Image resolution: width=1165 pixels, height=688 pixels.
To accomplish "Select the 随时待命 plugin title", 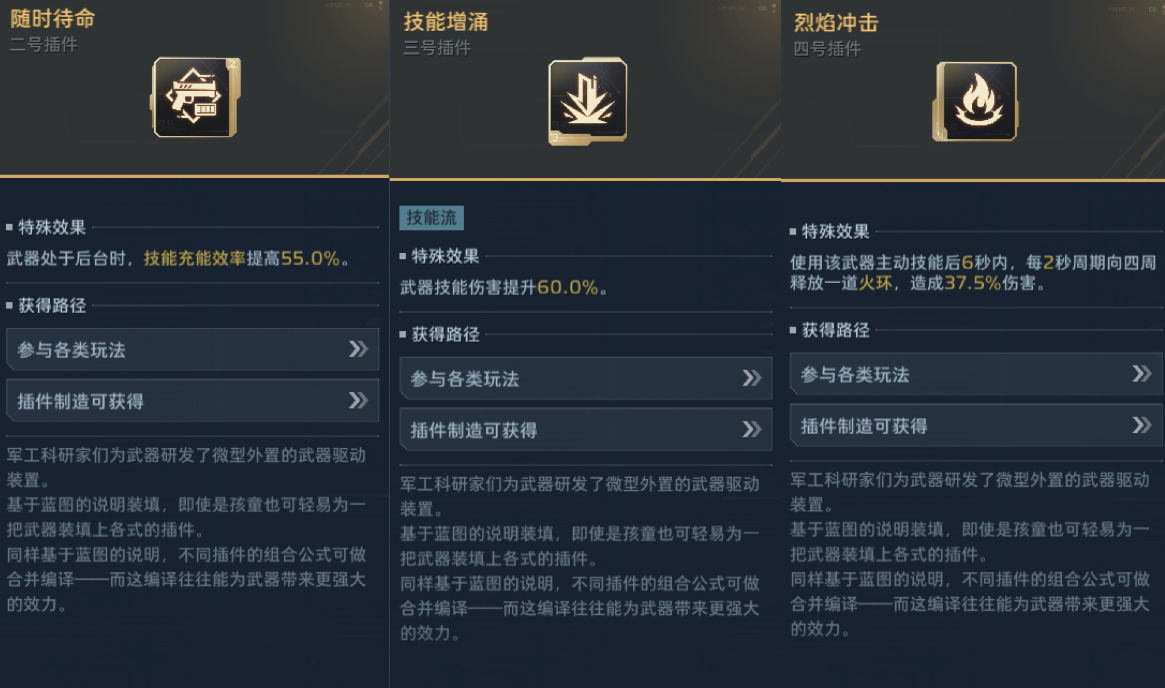I will pyautogui.click(x=52, y=20).
